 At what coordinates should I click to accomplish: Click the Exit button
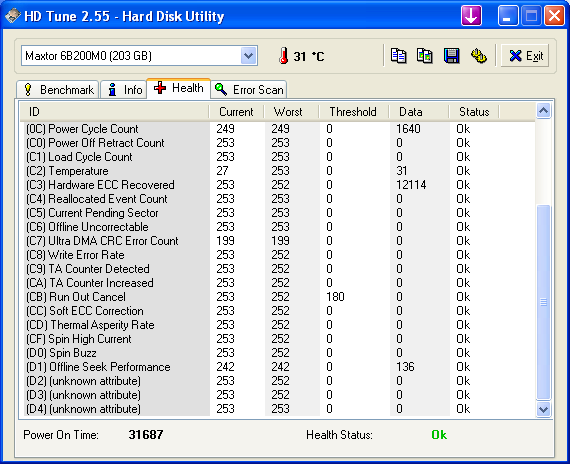pos(525,56)
